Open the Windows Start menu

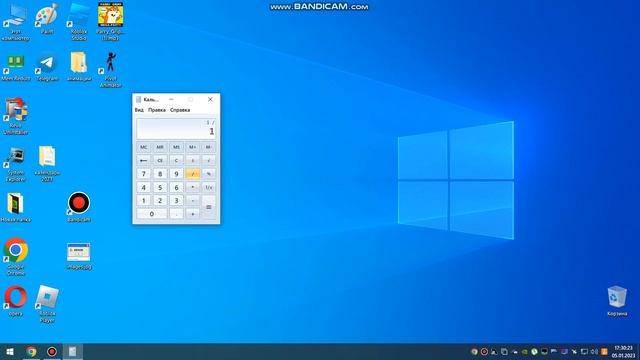coord(10,351)
